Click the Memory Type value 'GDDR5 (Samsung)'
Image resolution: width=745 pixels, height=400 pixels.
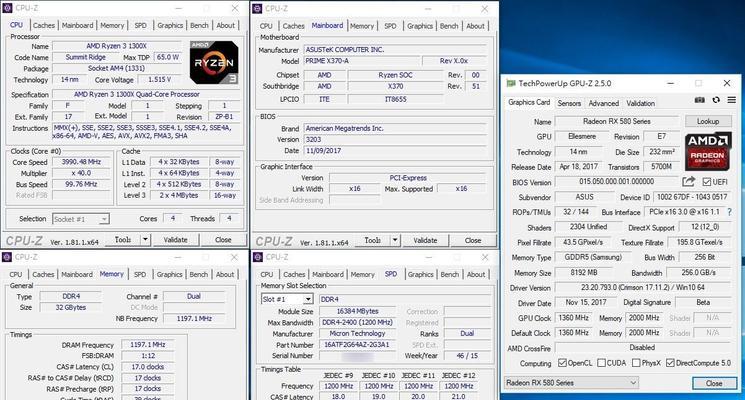(x=593, y=257)
